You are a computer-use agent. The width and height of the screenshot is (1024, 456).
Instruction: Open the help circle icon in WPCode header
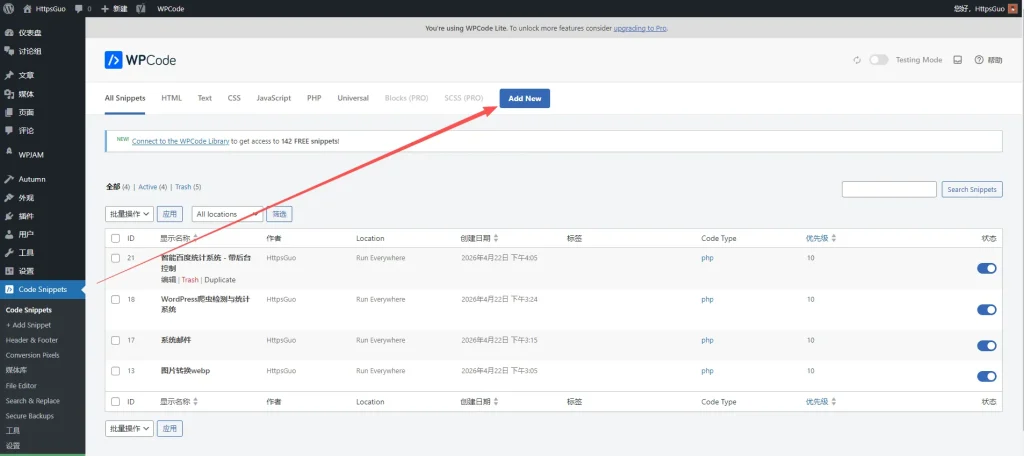tap(979, 60)
